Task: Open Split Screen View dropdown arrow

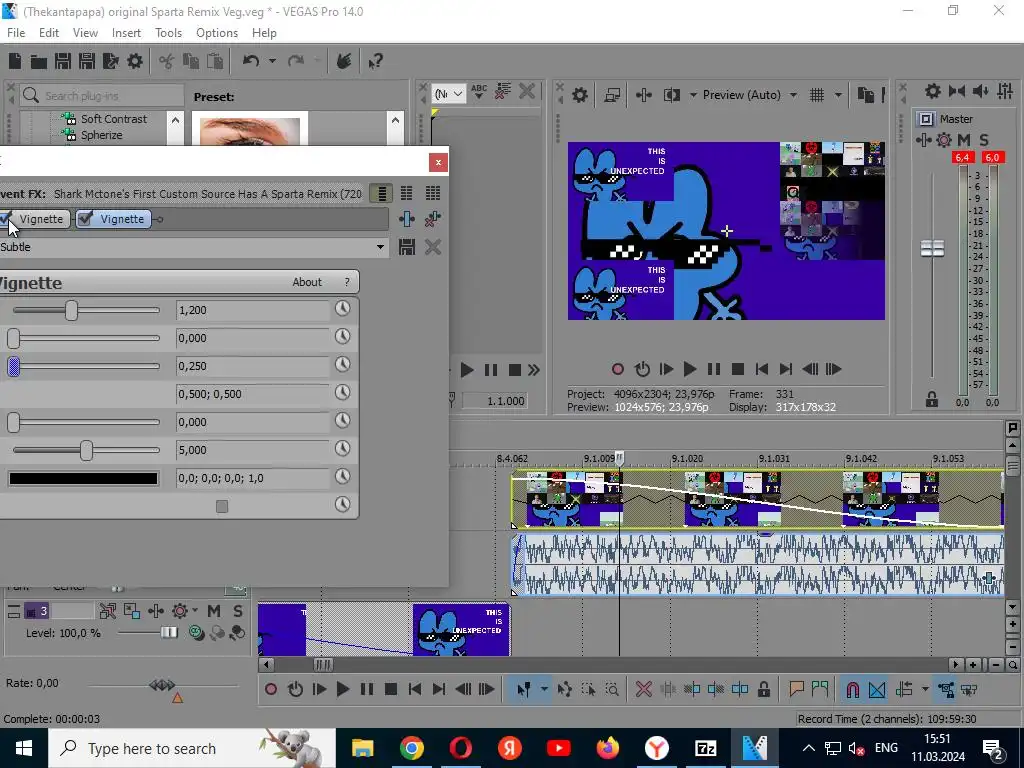Action: 693,95
